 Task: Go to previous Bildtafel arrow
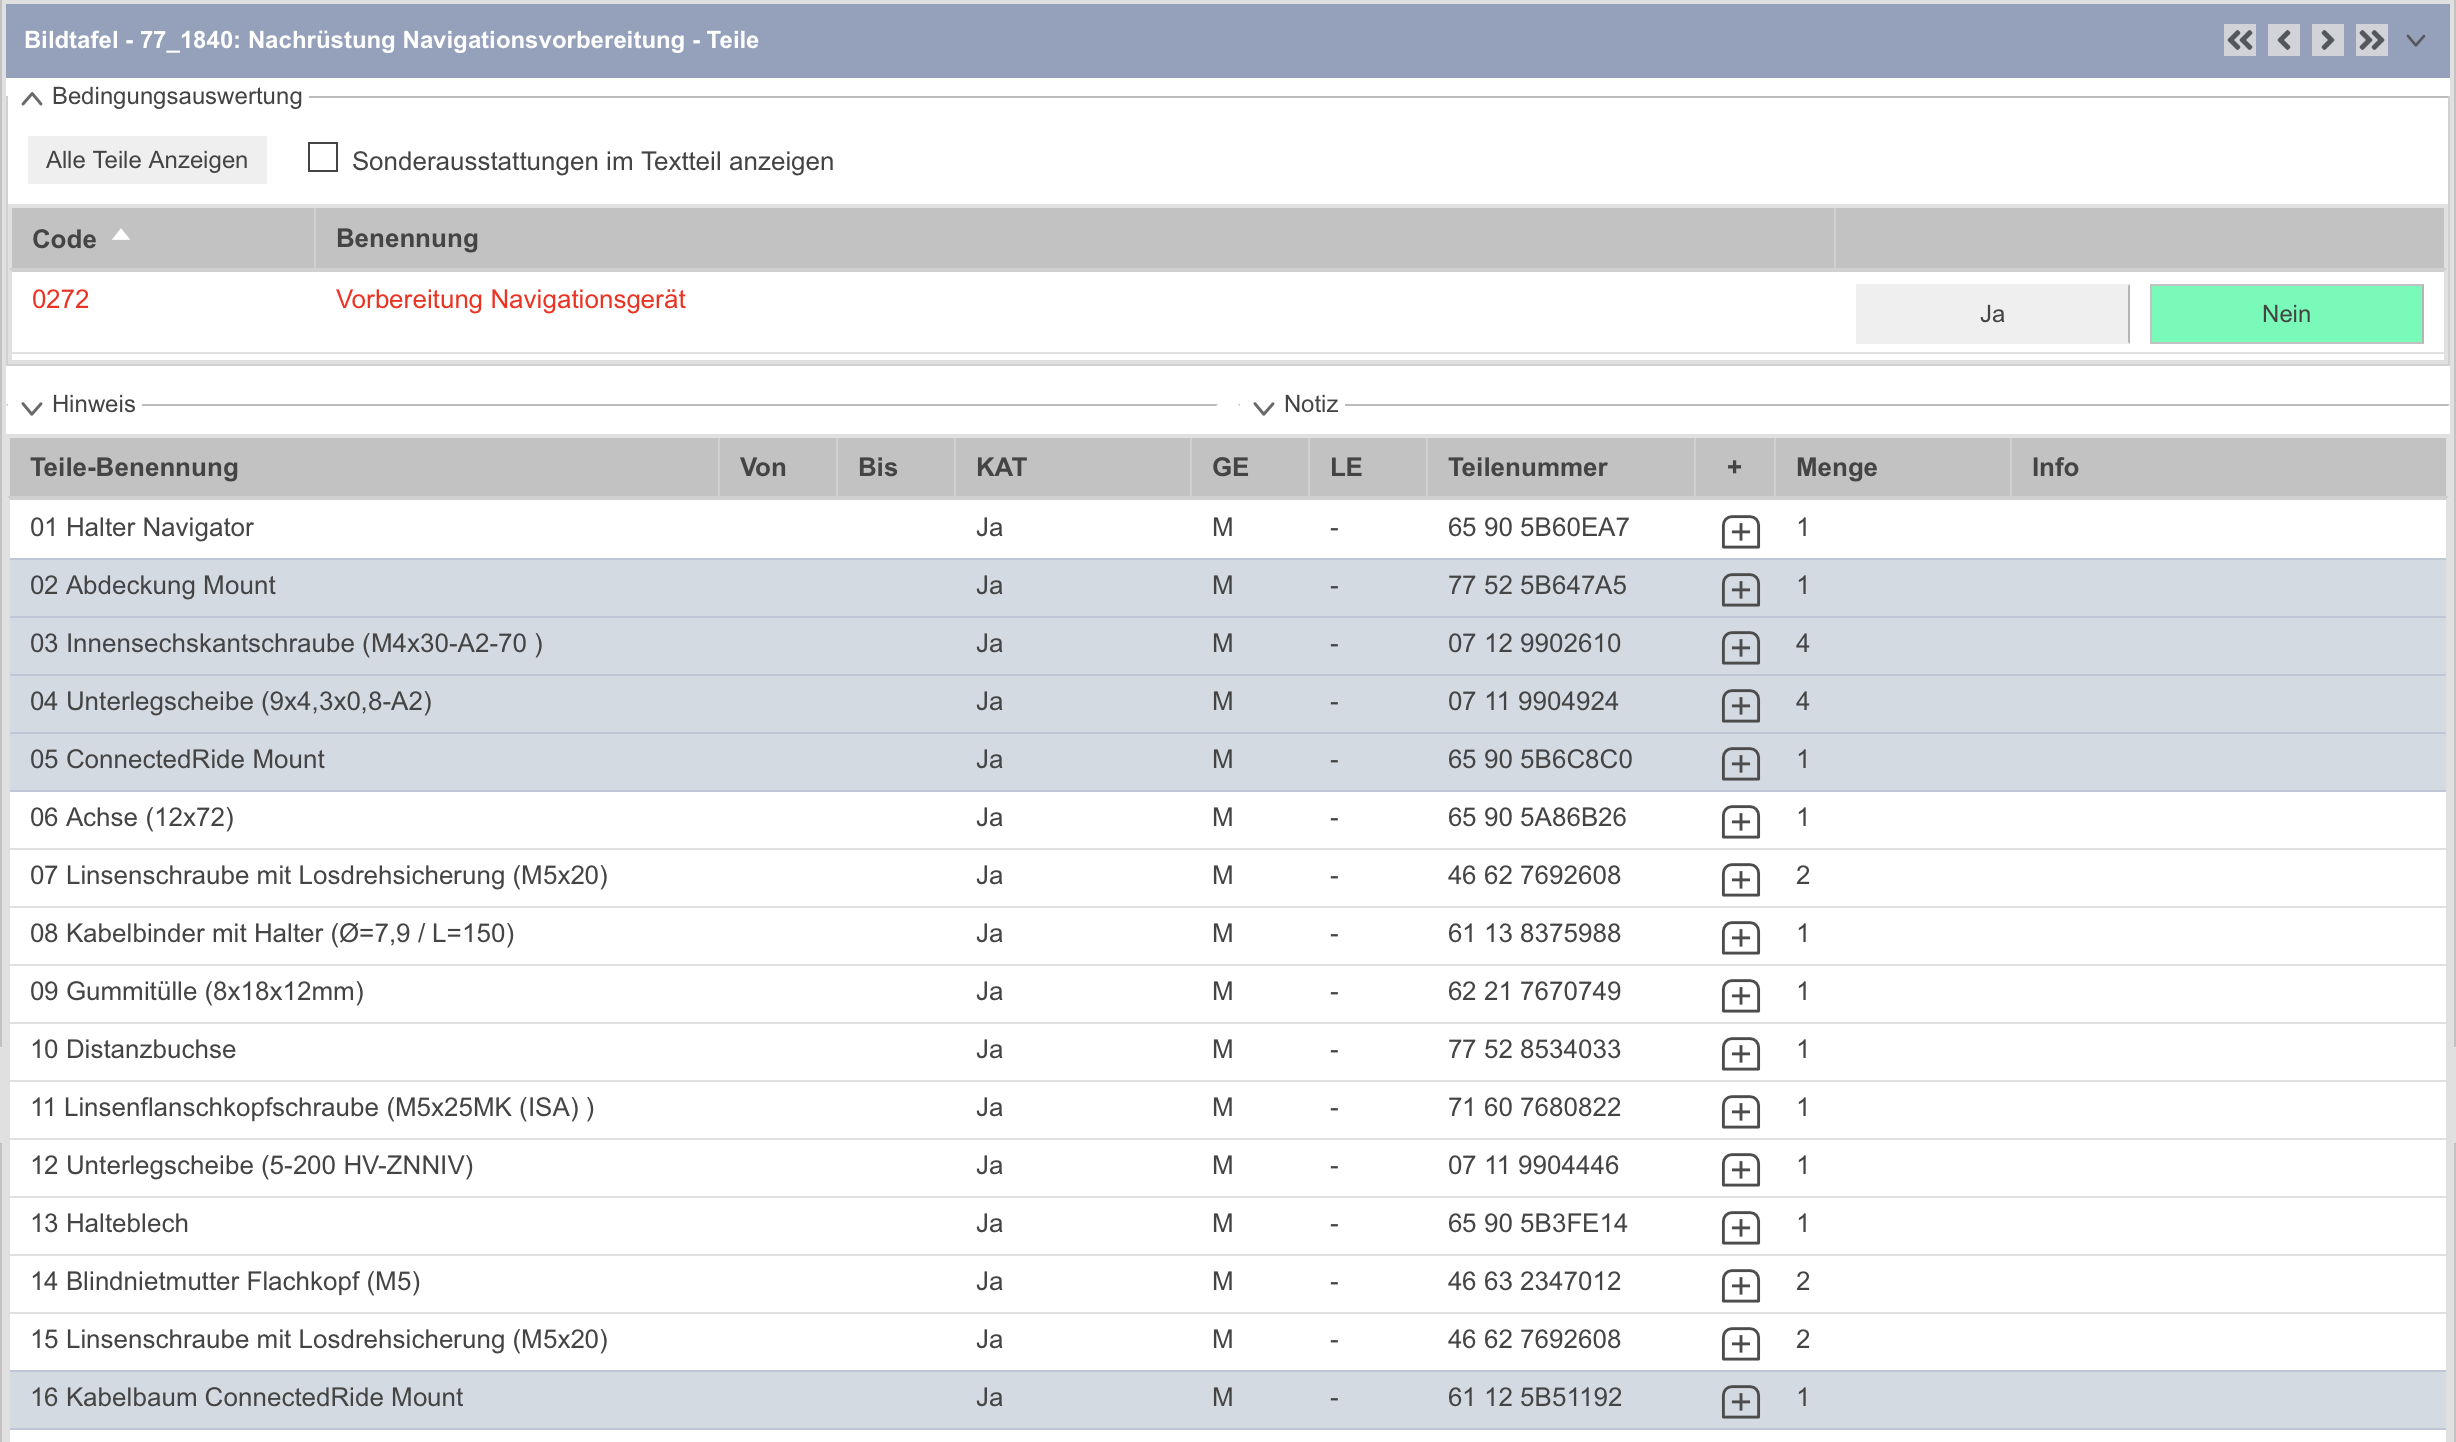2283,40
